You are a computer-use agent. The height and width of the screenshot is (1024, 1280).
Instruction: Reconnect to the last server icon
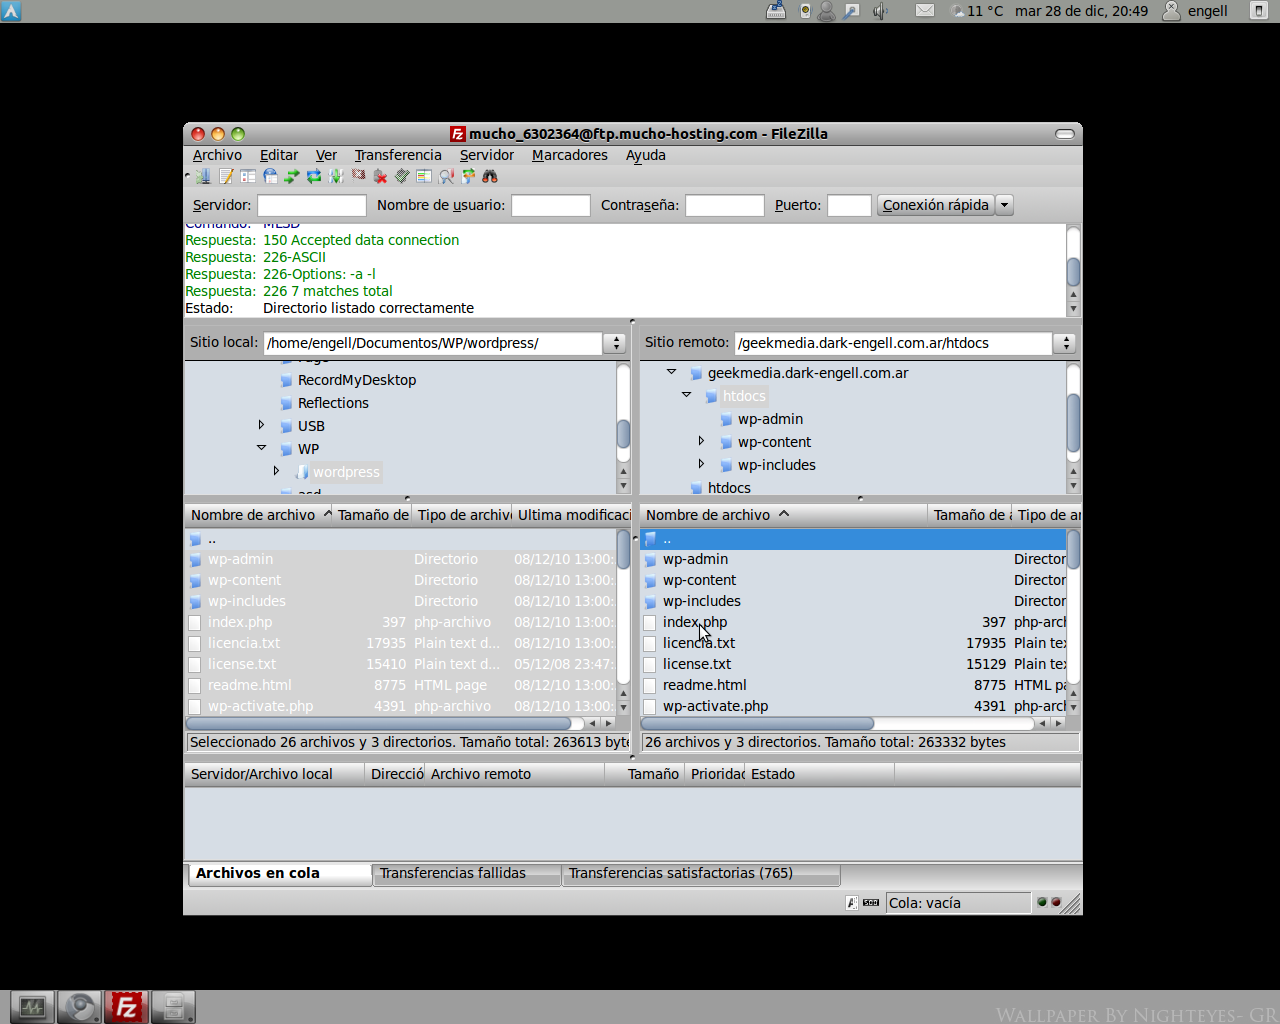pos(402,176)
